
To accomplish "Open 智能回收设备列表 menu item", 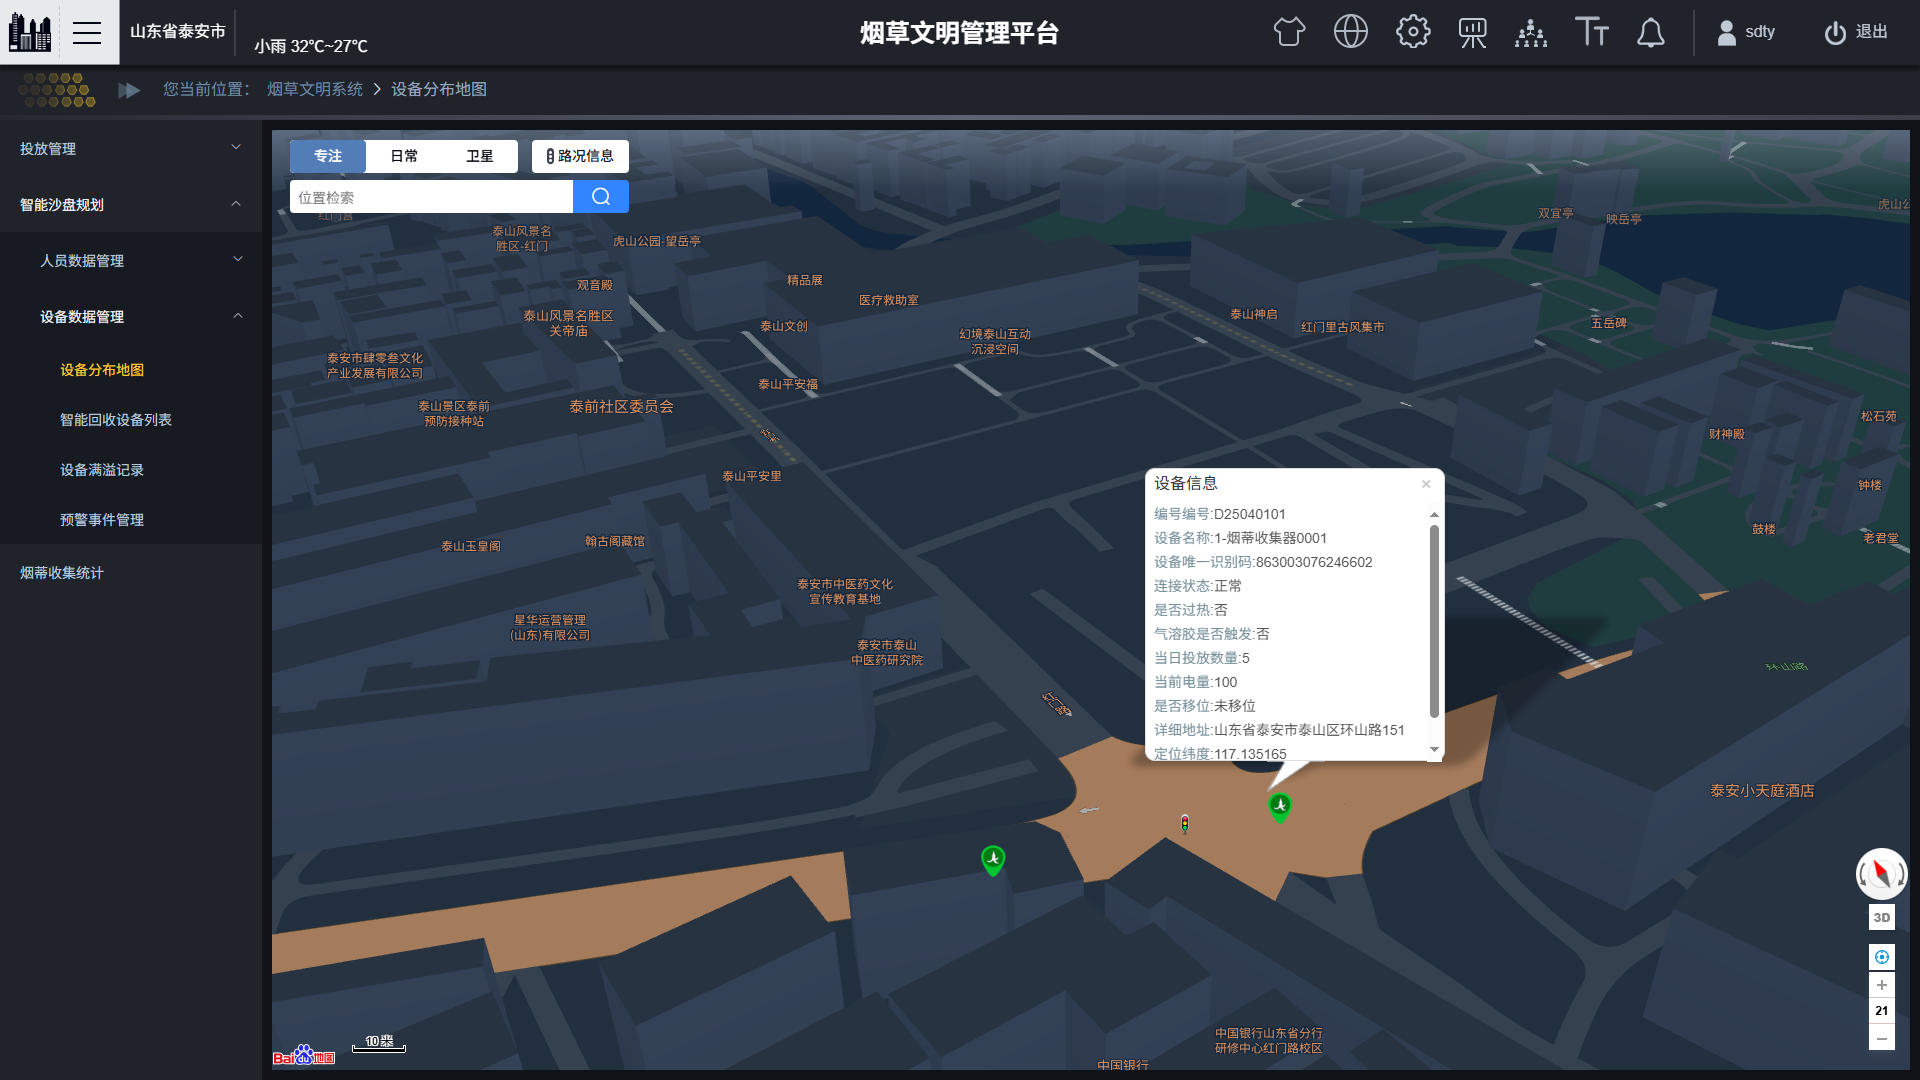I will 116,420.
